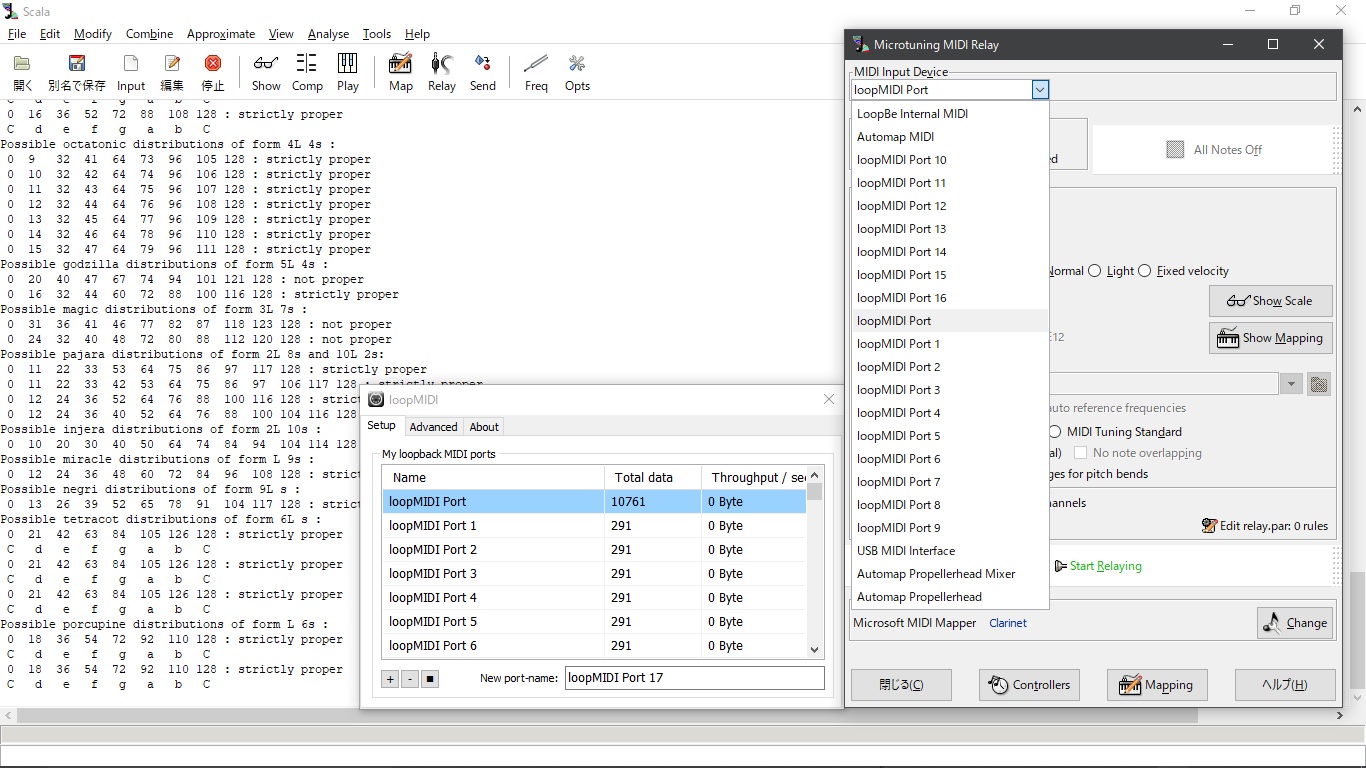Click the Change instrument button
Screen dimensions: 1366x768
(x=1295, y=623)
